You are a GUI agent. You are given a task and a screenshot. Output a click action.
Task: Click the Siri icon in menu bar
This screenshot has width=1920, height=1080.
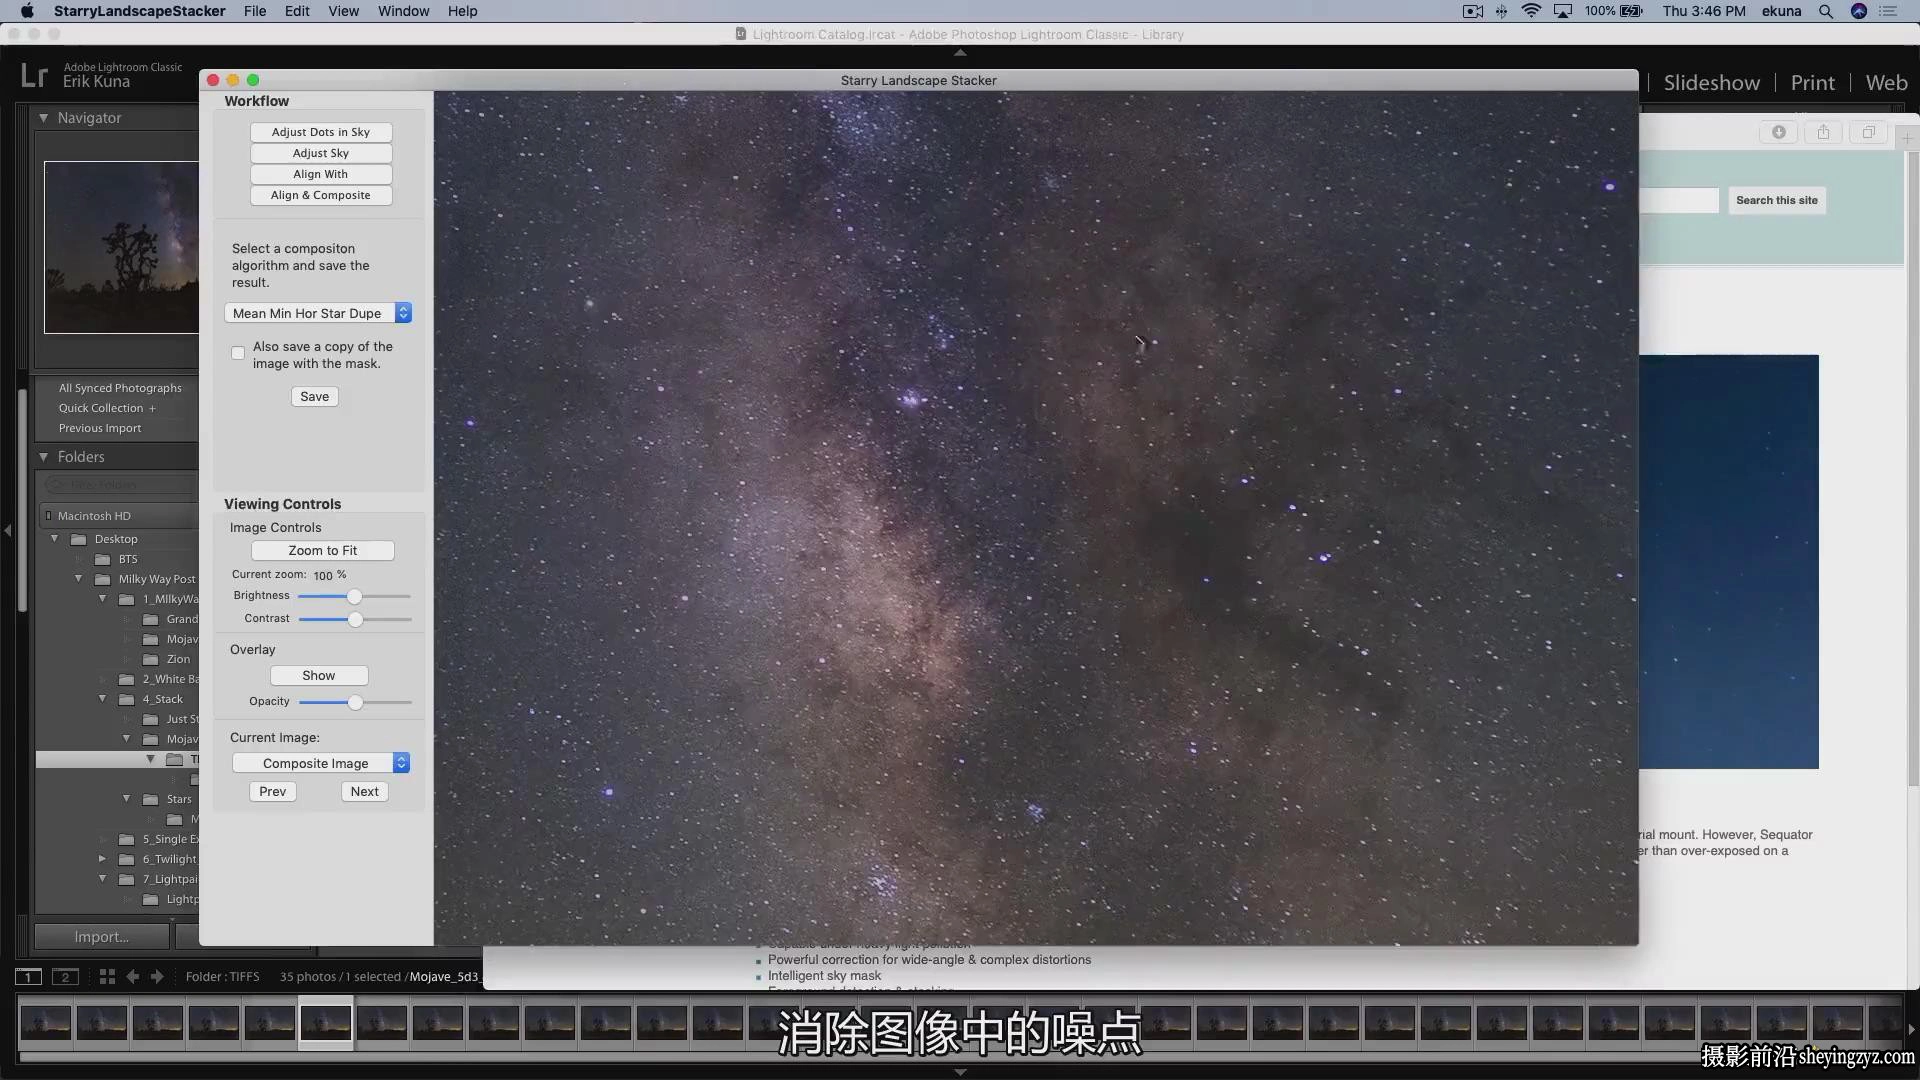pyautogui.click(x=1858, y=11)
